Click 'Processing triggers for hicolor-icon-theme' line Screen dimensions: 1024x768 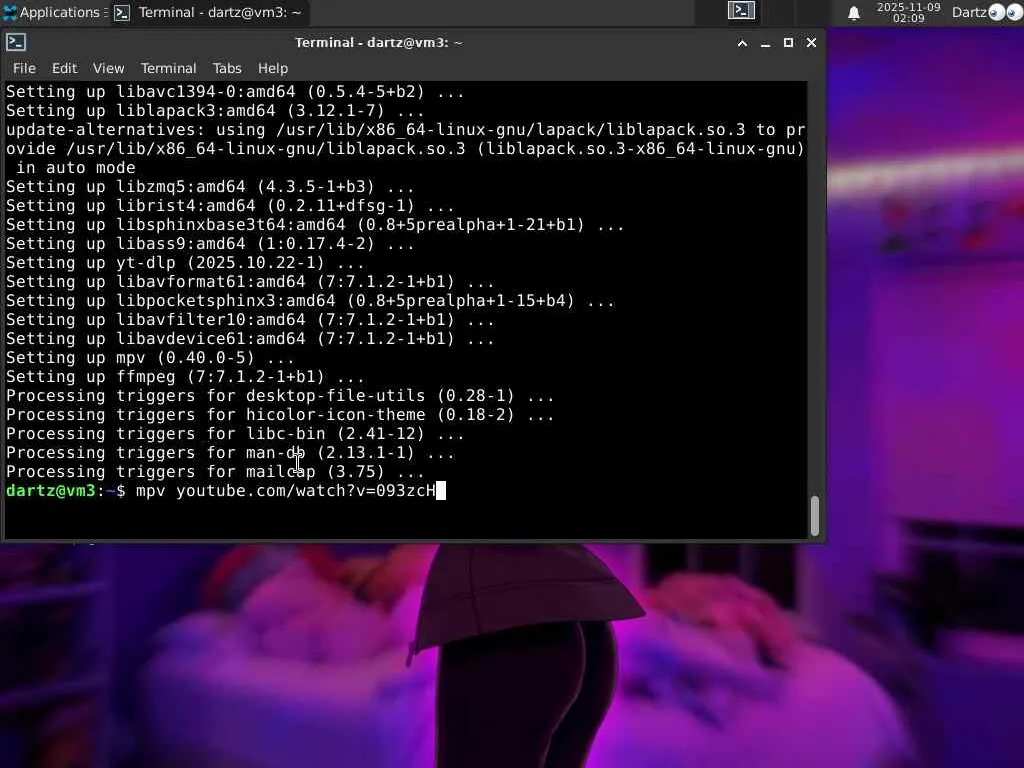point(280,415)
